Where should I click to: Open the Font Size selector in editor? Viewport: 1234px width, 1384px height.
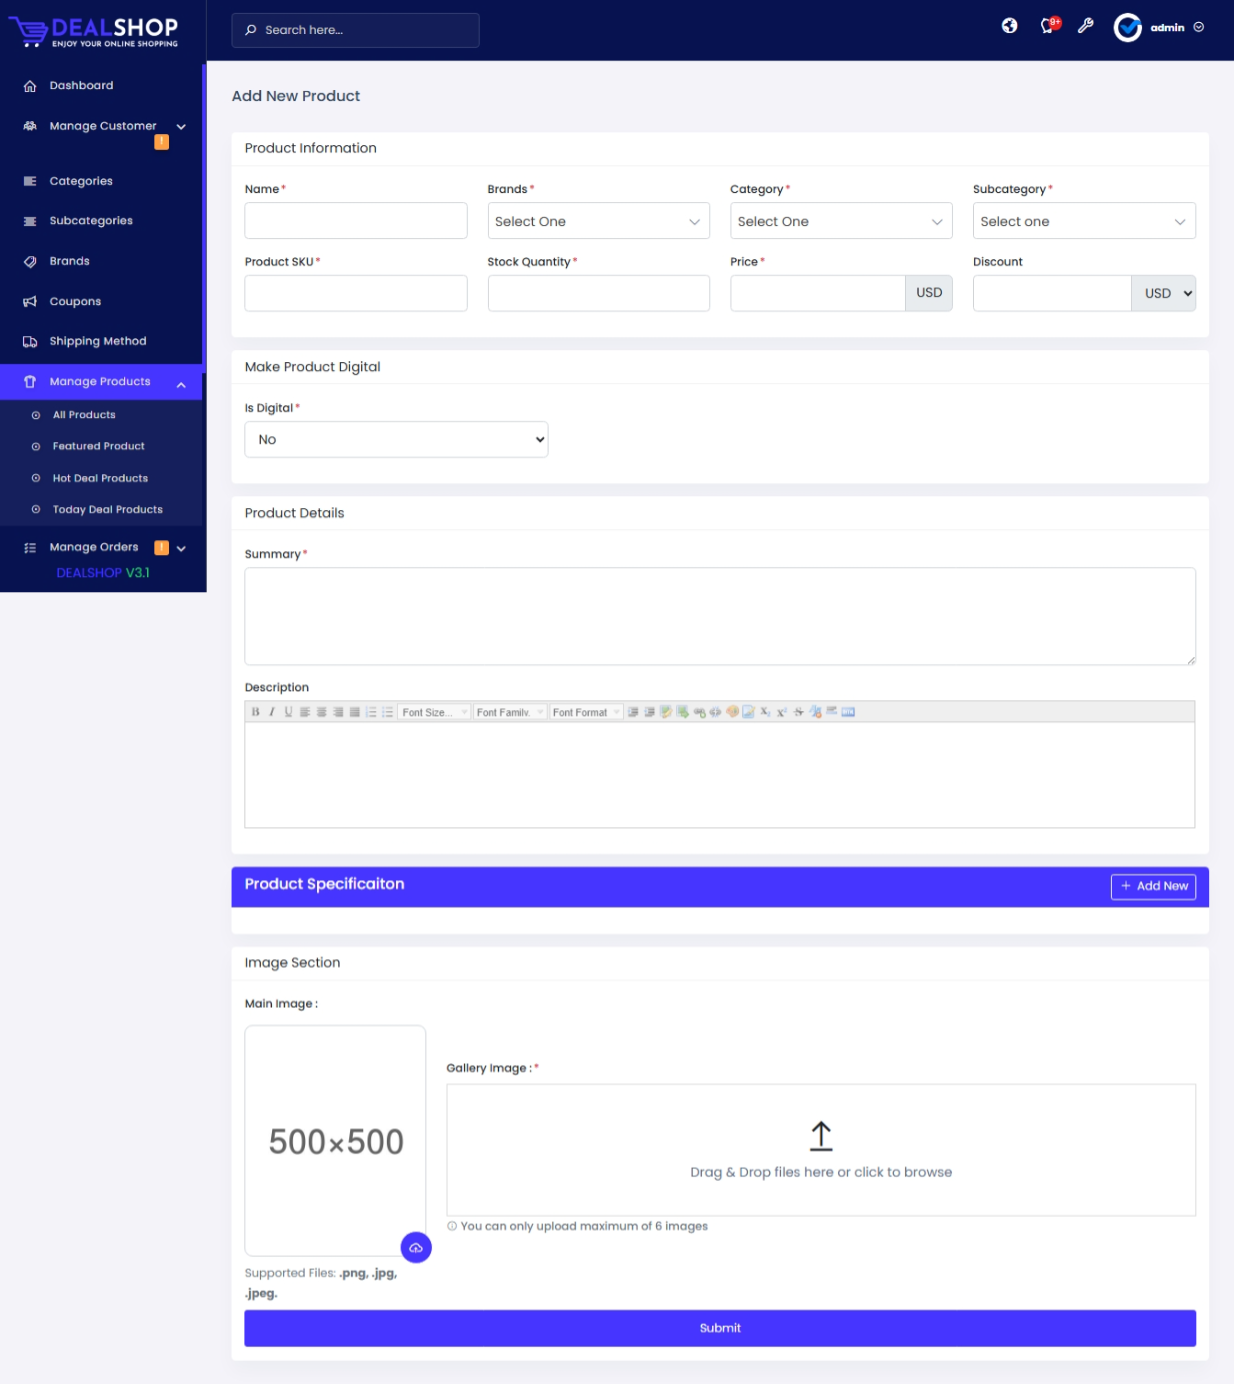click(x=434, y=712)
